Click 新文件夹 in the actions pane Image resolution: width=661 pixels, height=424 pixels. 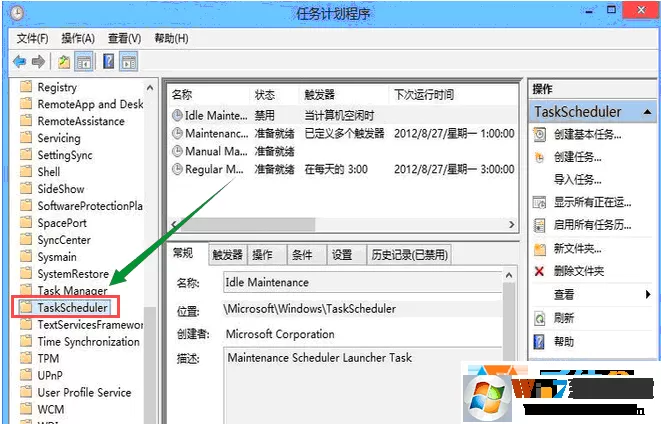point(577,249)
